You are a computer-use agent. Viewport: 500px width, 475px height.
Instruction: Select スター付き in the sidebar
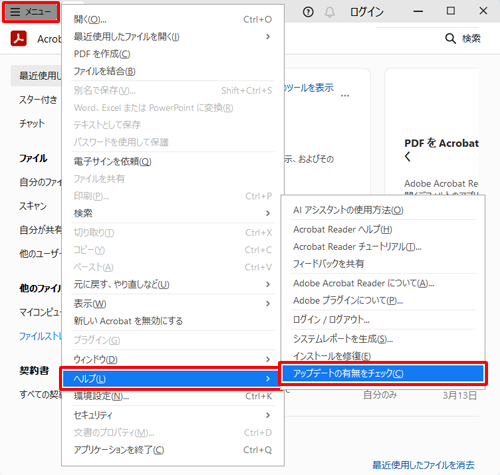pos(38,100)
